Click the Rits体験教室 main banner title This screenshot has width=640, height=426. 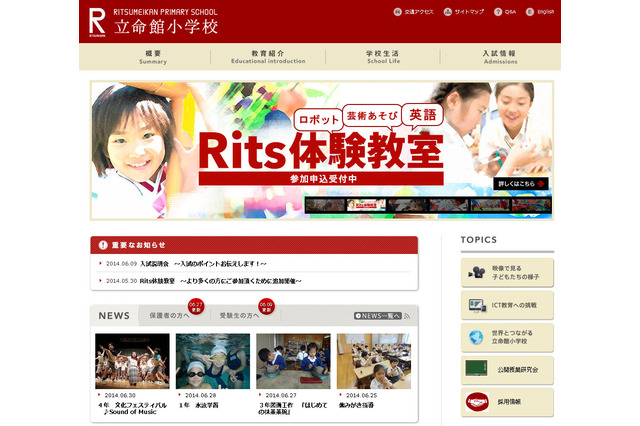click(321, 151)
